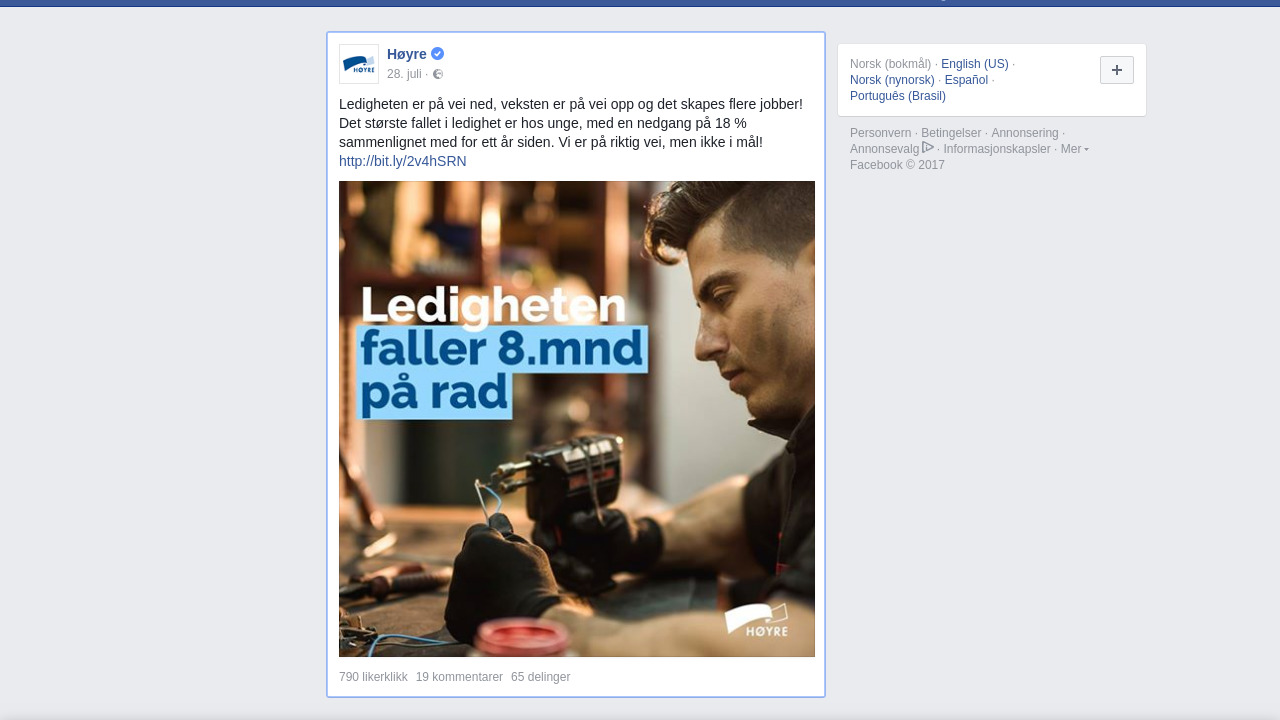
Task: Click the blue verified badge next to Høyre
Action: 438,54
